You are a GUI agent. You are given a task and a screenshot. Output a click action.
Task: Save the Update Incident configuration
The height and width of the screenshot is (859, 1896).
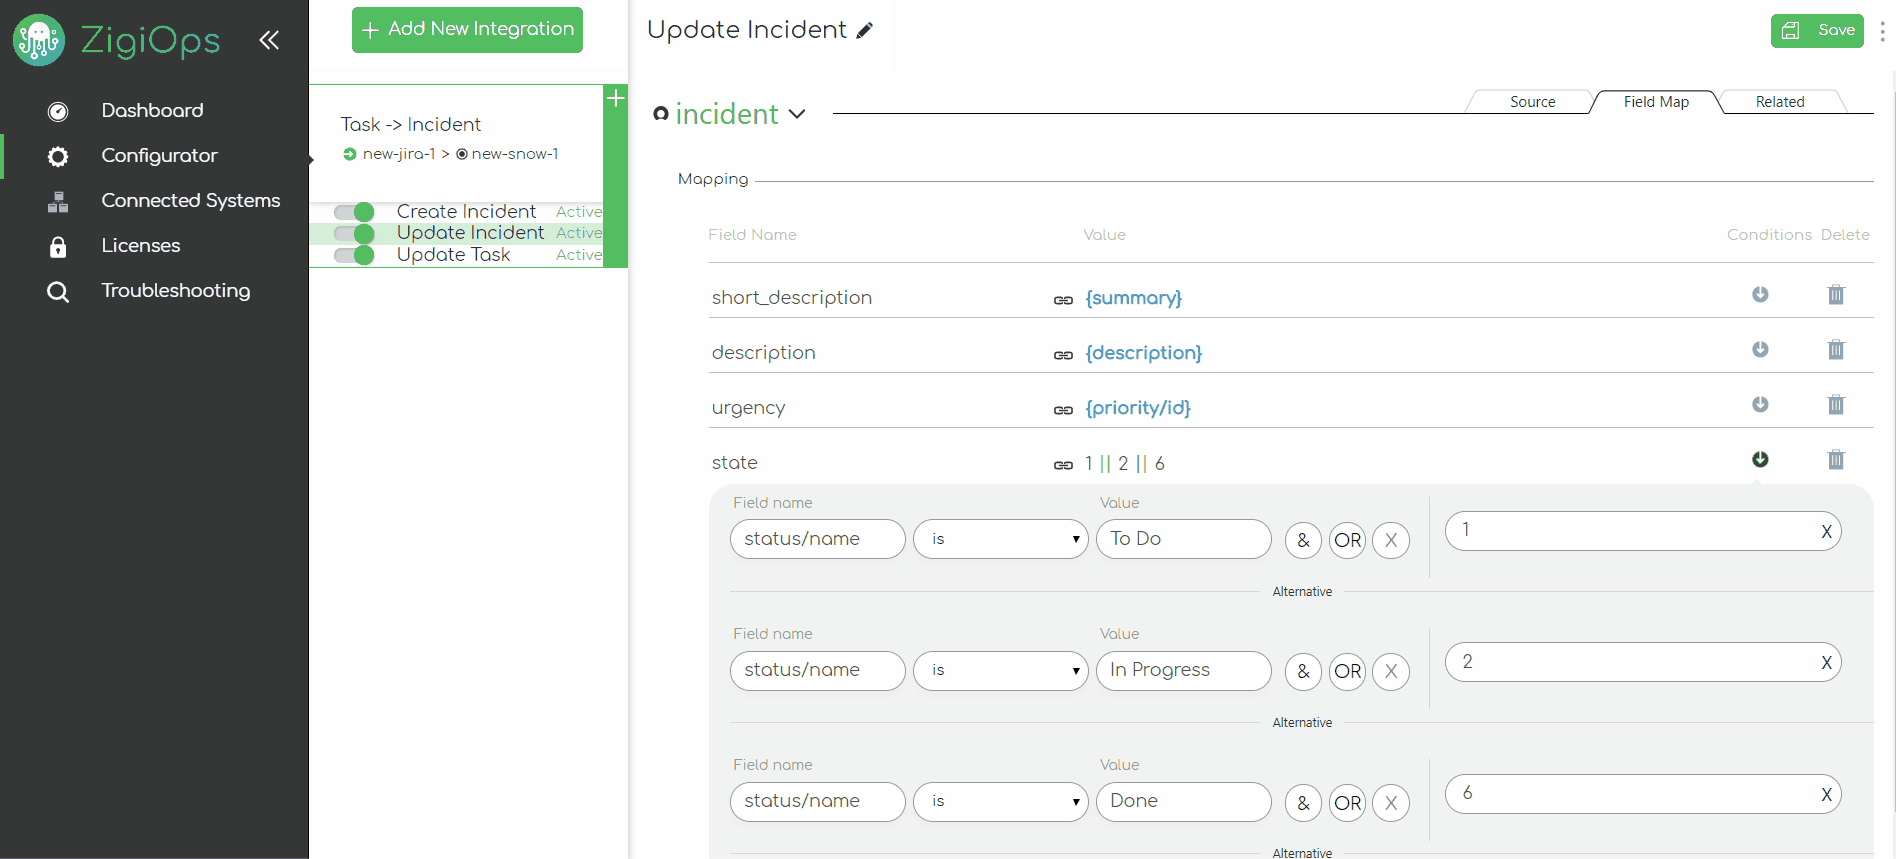tap(1817, 31)
